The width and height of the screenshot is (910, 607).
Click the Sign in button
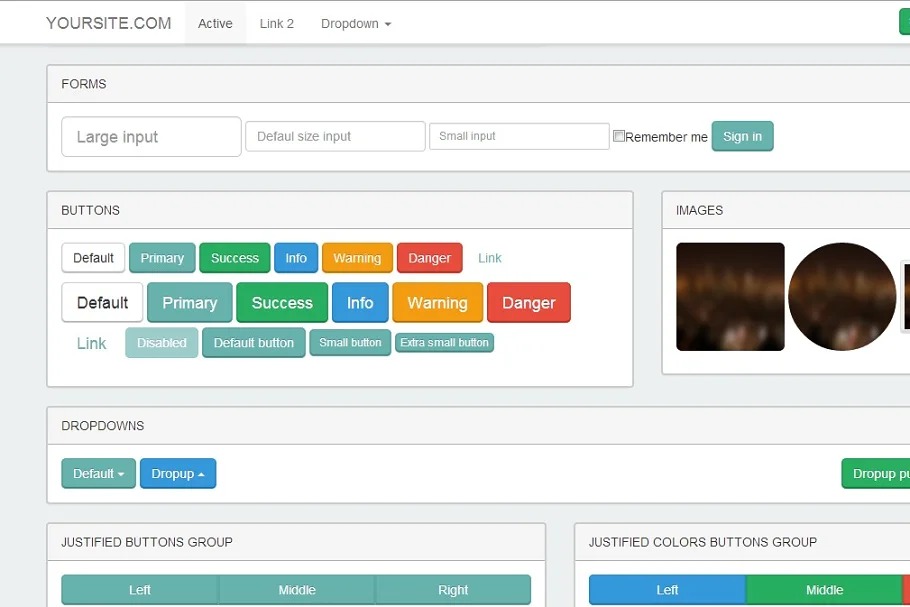[742, 137]
